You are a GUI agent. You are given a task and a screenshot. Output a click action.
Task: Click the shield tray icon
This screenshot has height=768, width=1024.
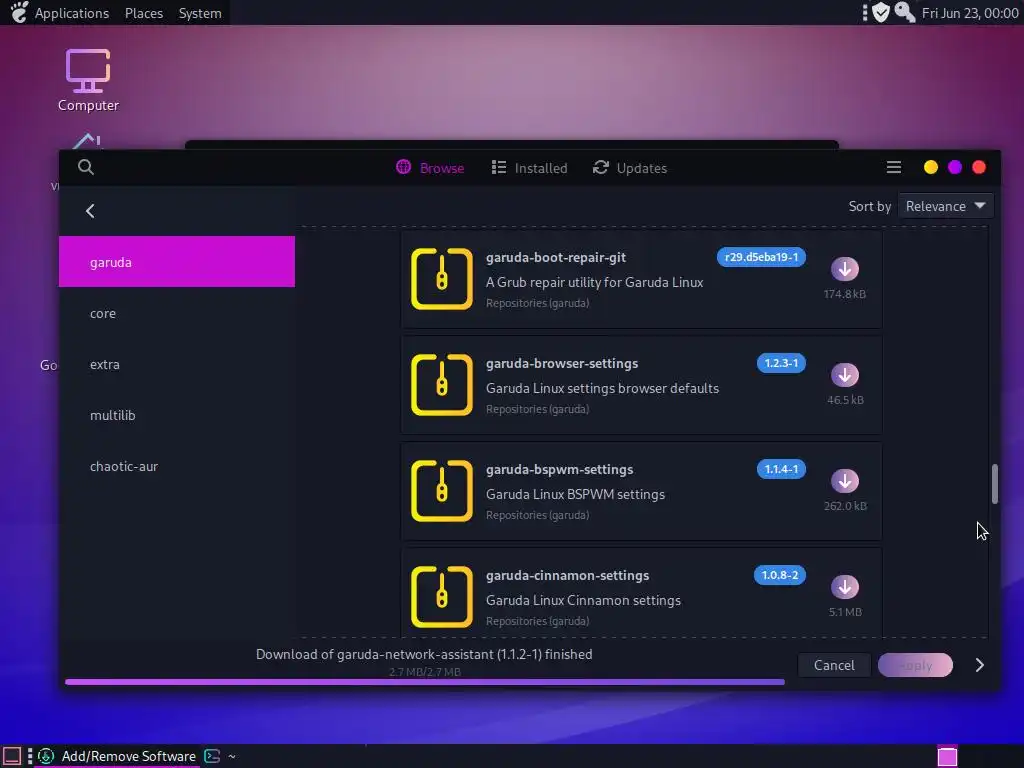coord(881,12)
